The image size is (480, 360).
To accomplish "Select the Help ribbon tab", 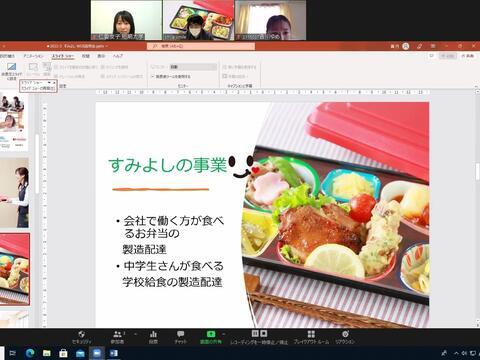I will coord(117,56).
